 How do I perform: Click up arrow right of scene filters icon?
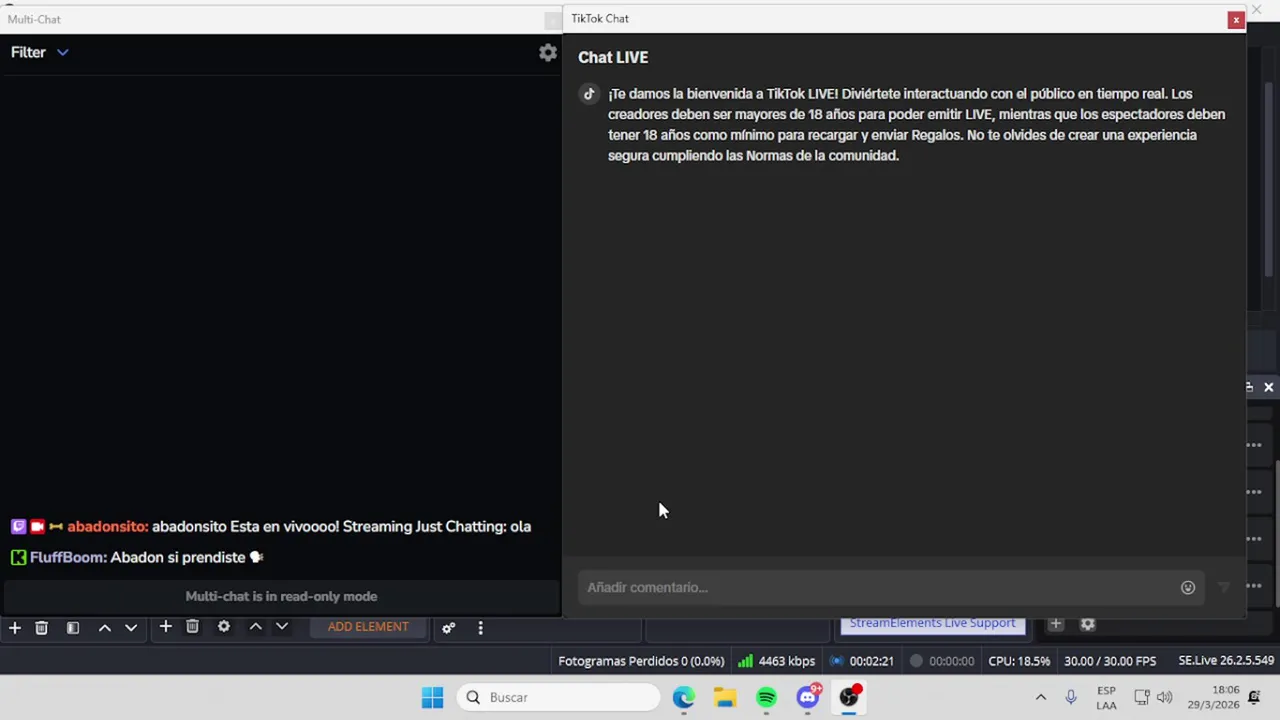(x=104, y=627)
